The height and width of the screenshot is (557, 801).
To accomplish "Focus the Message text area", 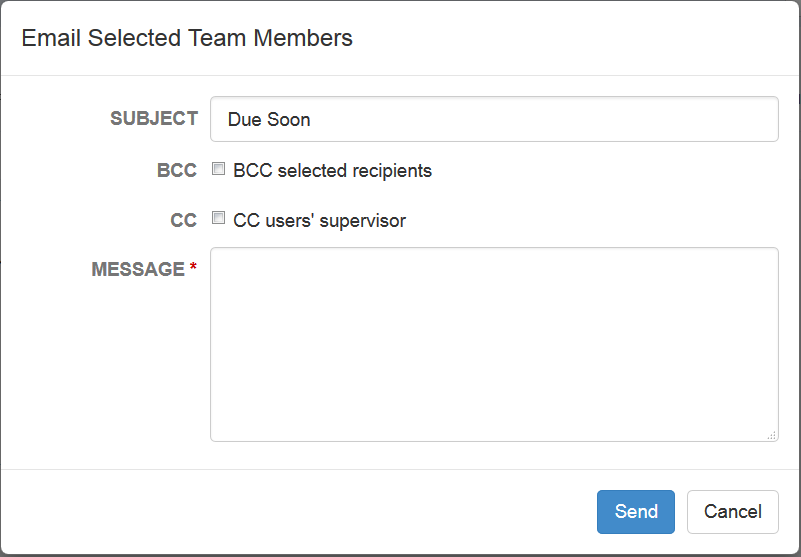I will click(x=494, y=344).
